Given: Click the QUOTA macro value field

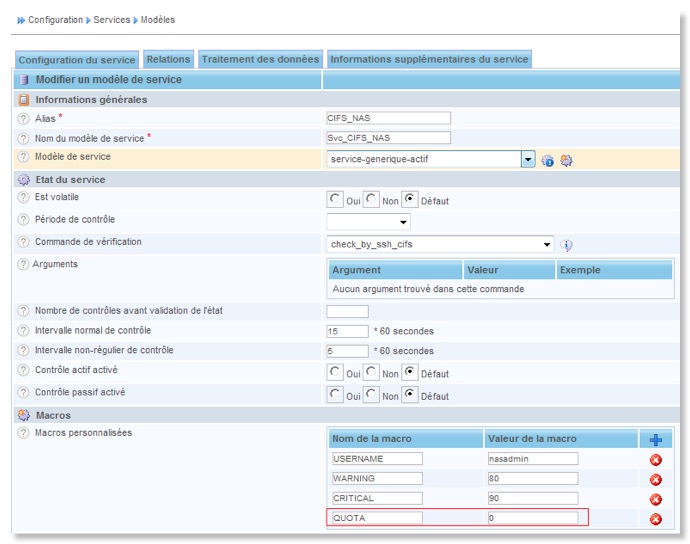Looking at the screenshot, I should point(532,518).
